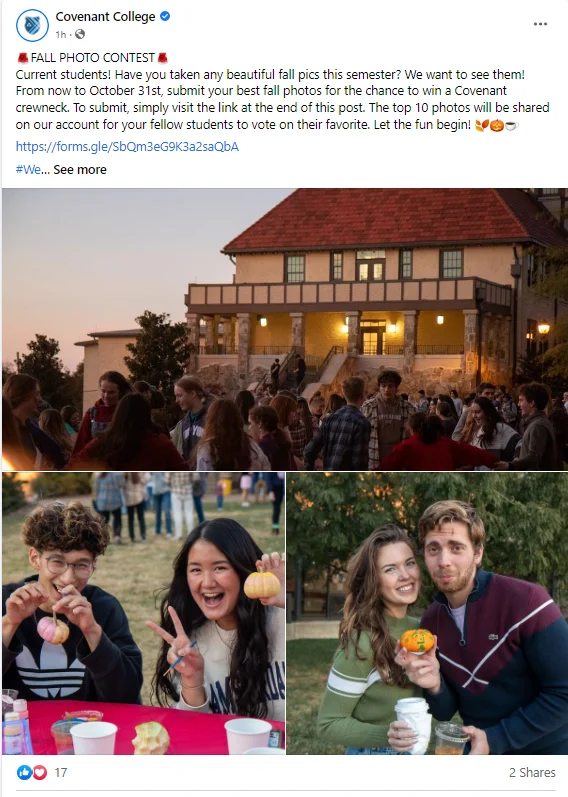Click the red emoji before FALL PHOTO CONTEST
The width and height of the screenshot is (568, 797).
pos(22,57)
